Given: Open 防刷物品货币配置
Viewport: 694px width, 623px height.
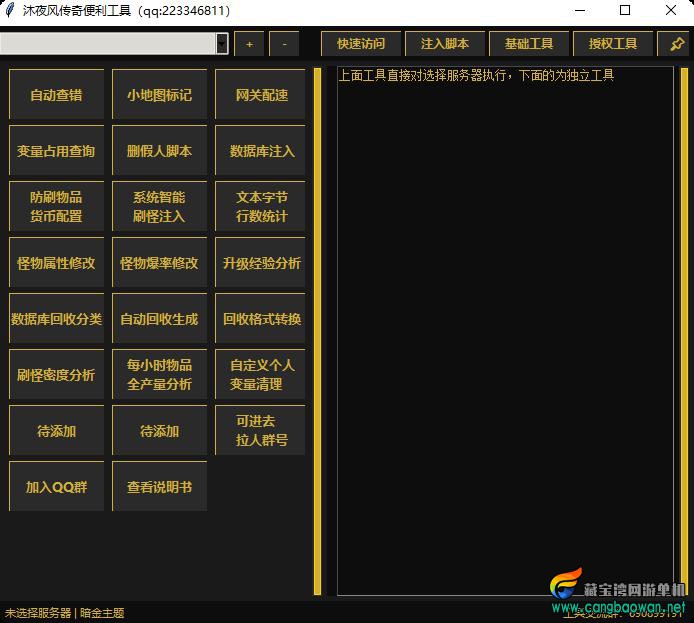Looking at the screenshot, I should point(56,206).
